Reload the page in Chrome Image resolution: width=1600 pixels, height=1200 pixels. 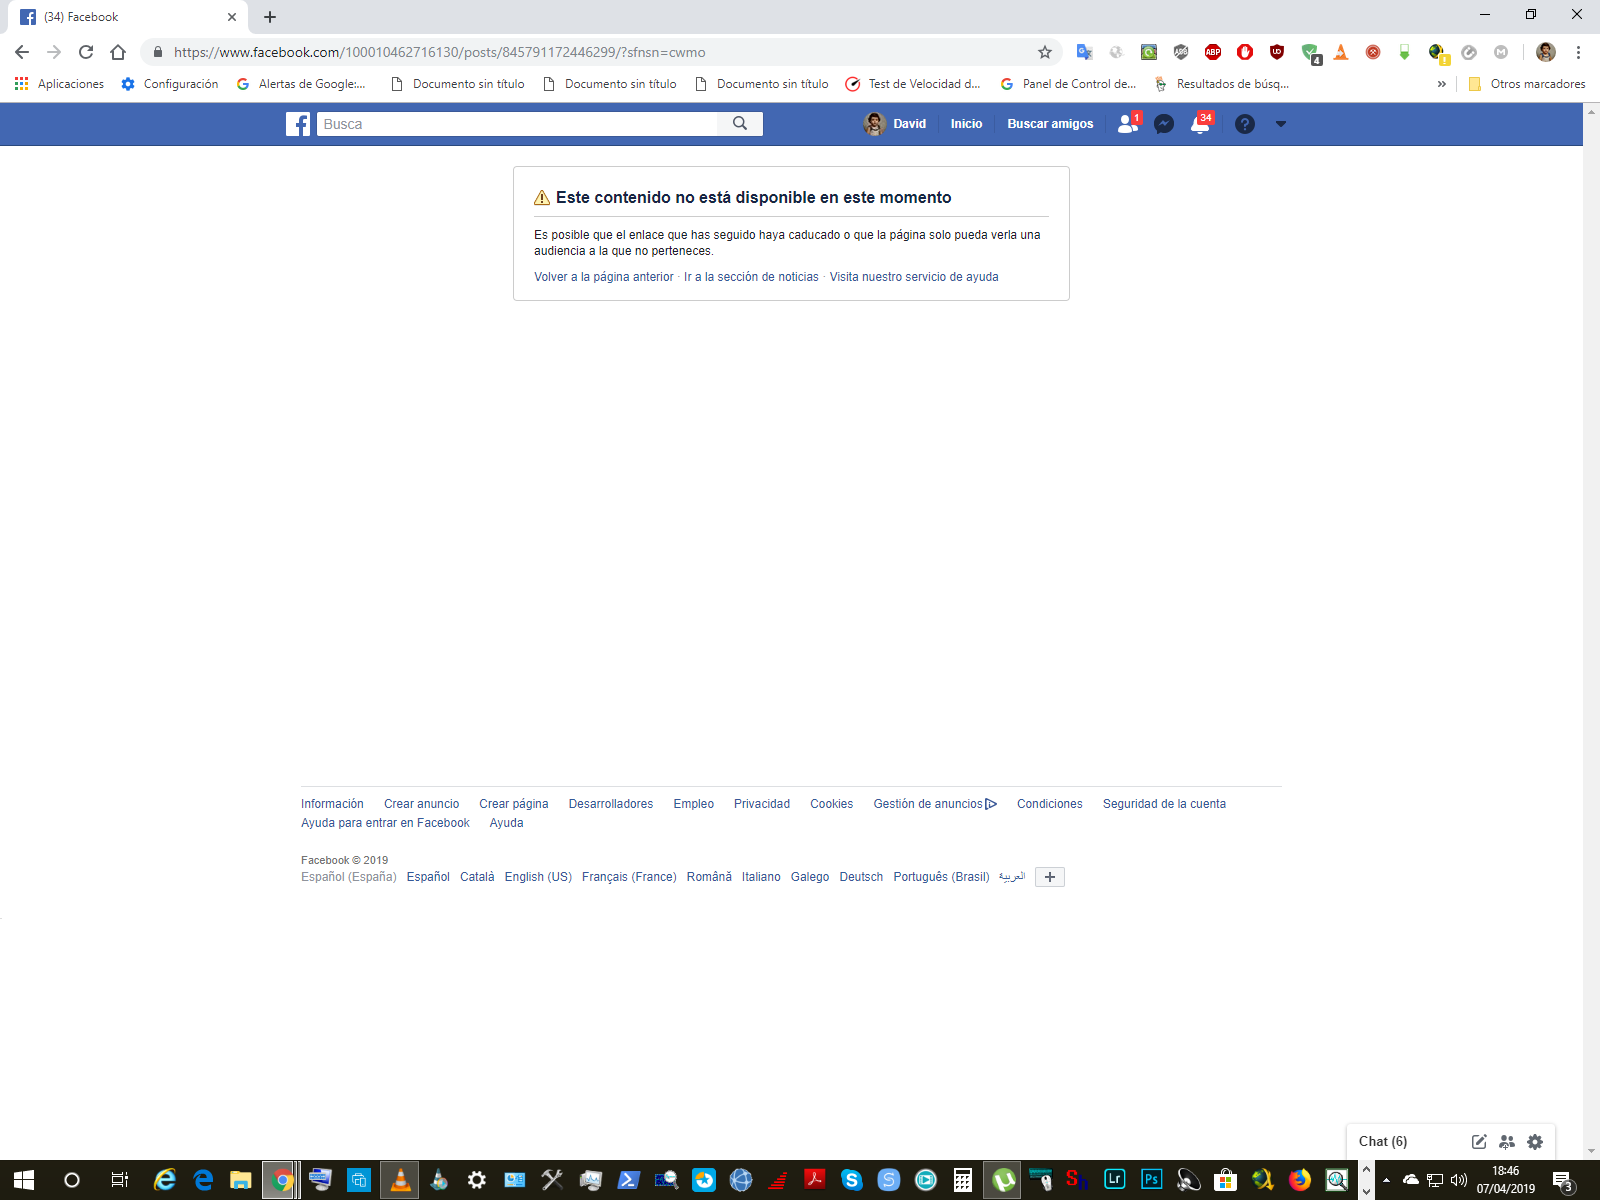(86, 52)
